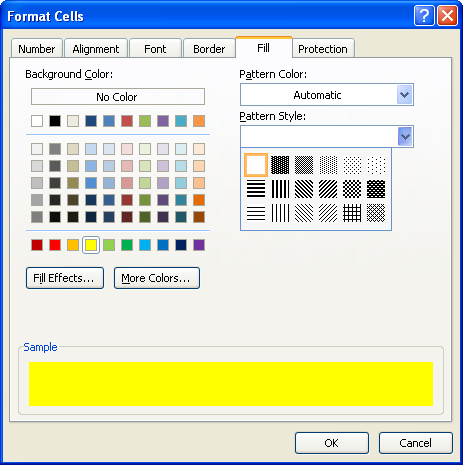Click the yellow Sample preview area

231,384
